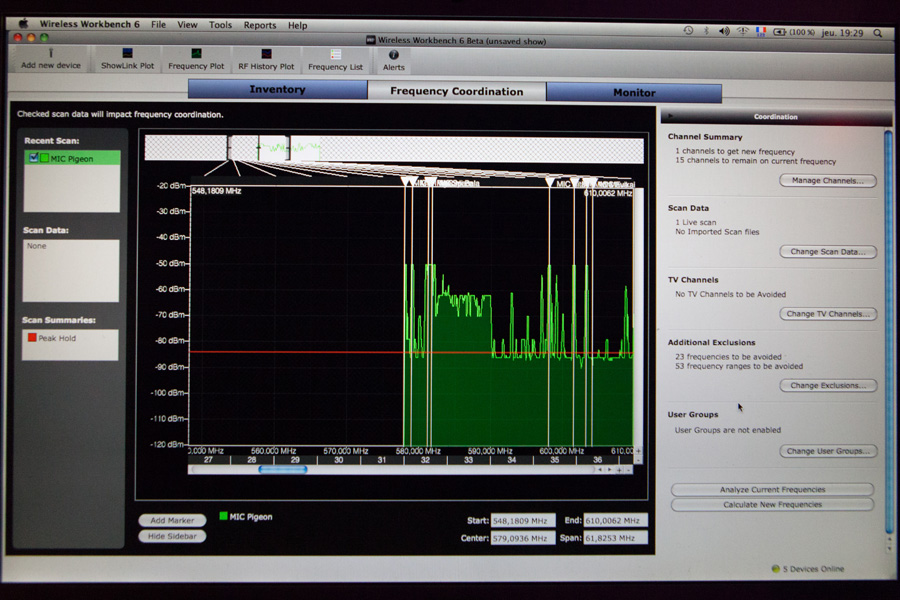Click the Span frequency field
The height and width of the screenshot is (600, 900).
point(615,538)
